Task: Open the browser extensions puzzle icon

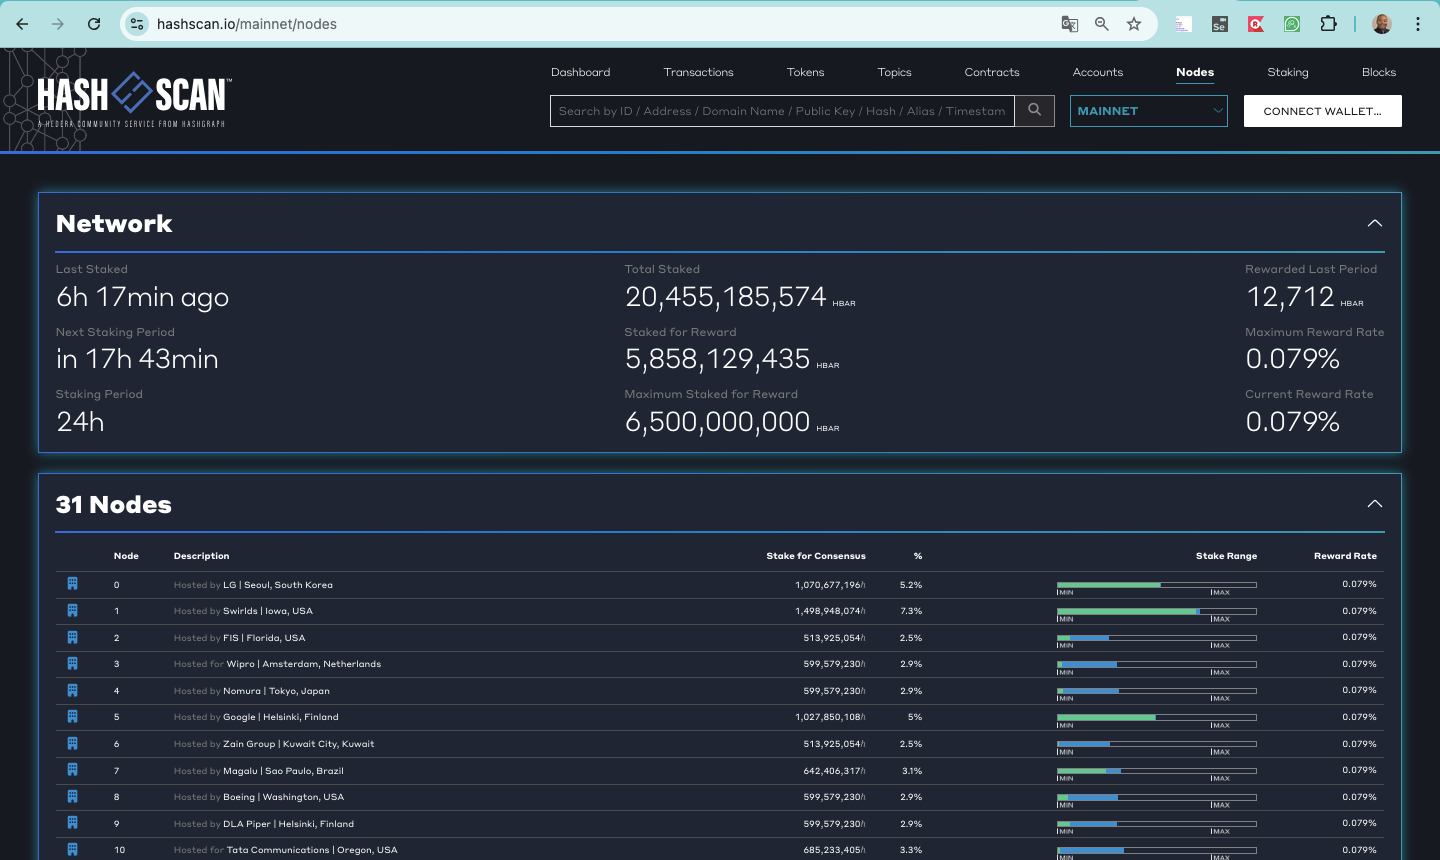Action: (x=1328, y=24)
